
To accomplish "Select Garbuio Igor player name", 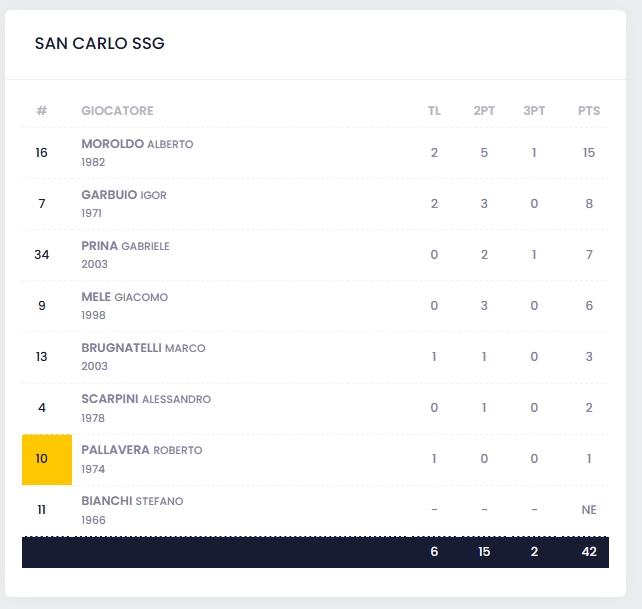I will pos(124,195).
